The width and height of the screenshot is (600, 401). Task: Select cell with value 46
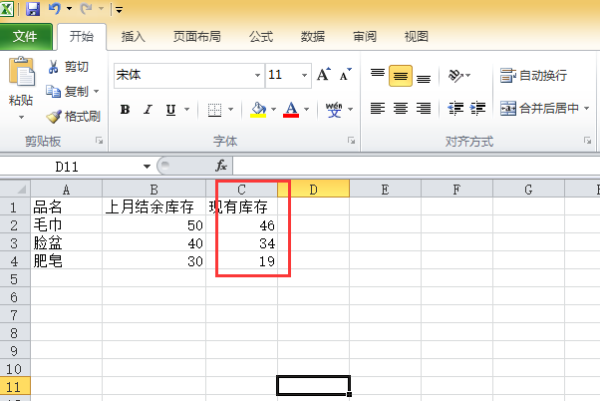tap(241, 225)
